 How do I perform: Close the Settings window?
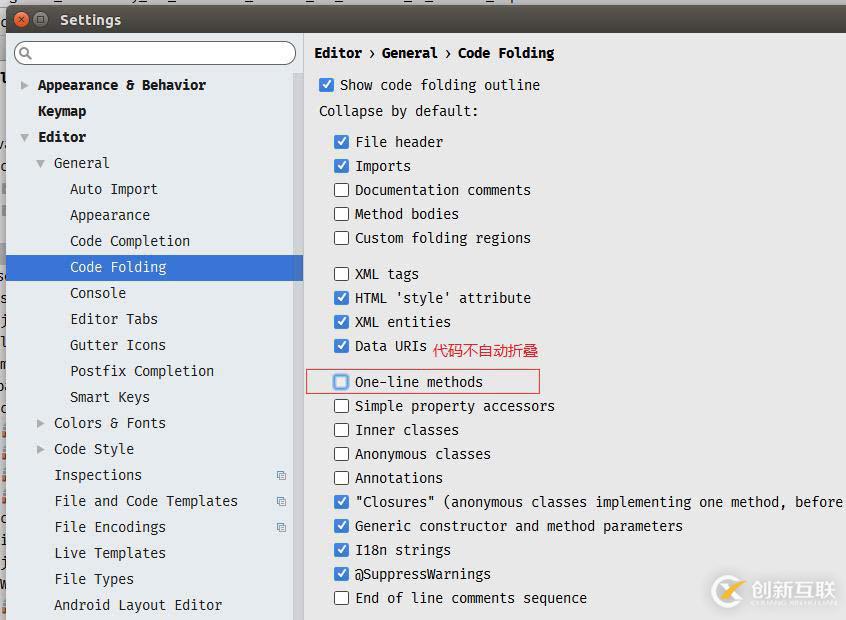[x=21, y=20]
